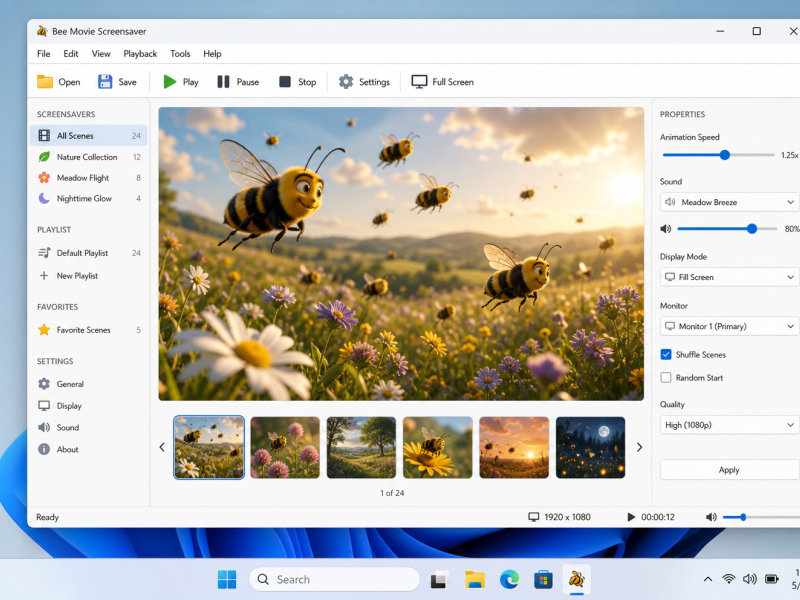This screenshot has width=800, height=600.
Task: Click the status bar speaker icon
Action: click(711, 517)
